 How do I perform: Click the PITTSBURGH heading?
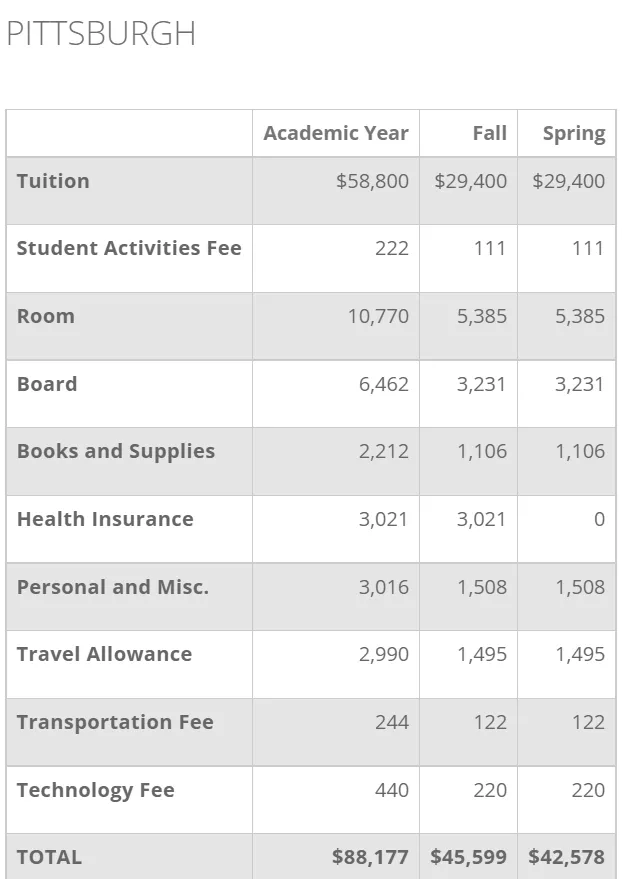pos(101,33)
